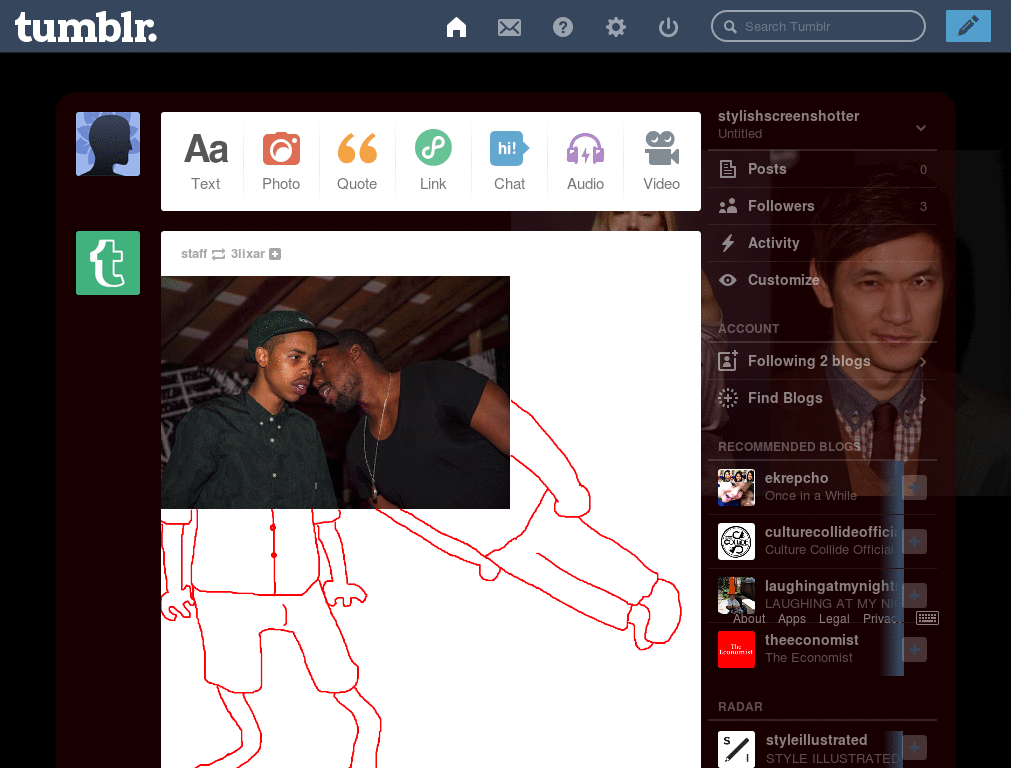Create a new Link post
Viewport: 1024px width, 768px height.
(433, 161)
